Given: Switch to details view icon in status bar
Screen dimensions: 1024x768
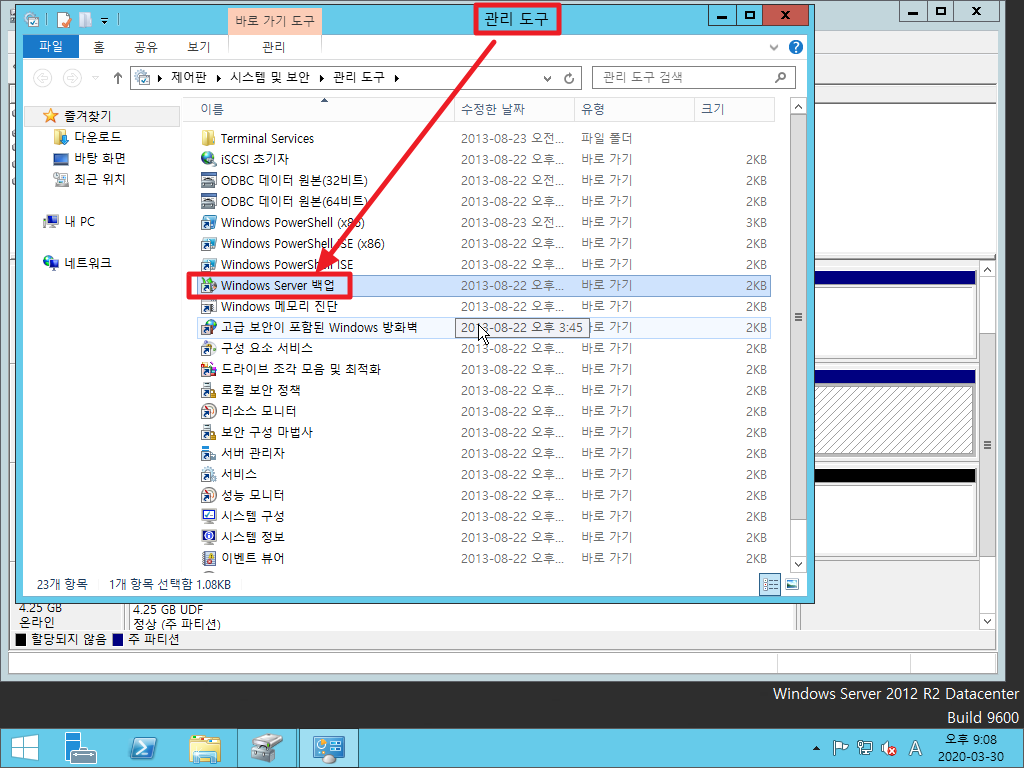Looking at the screenshot, I should tap(770, 584).
